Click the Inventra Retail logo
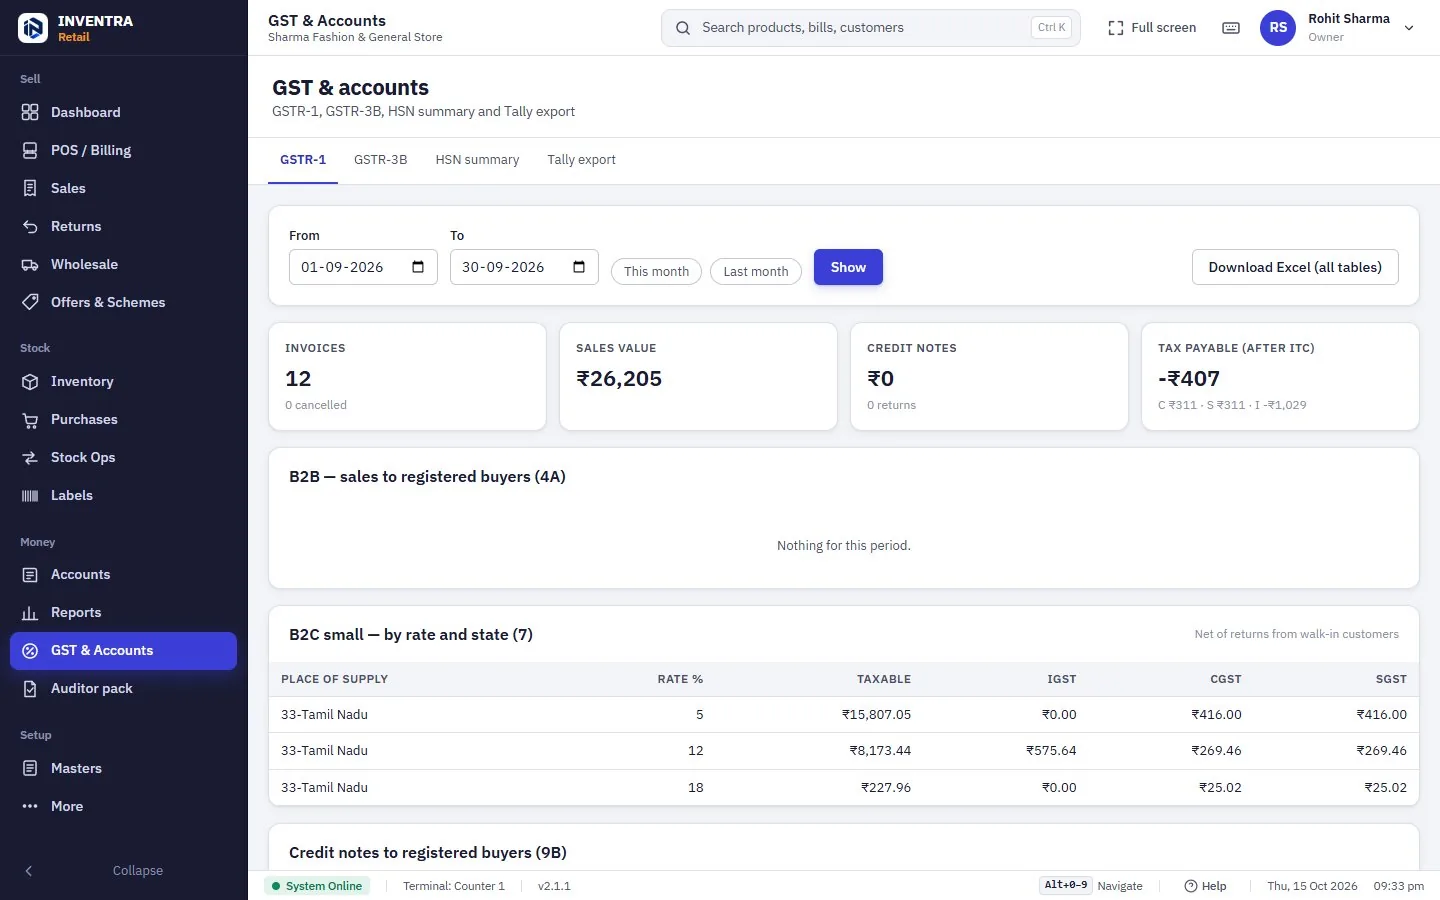Screen dimensions: 1440x900 (32, 28)
